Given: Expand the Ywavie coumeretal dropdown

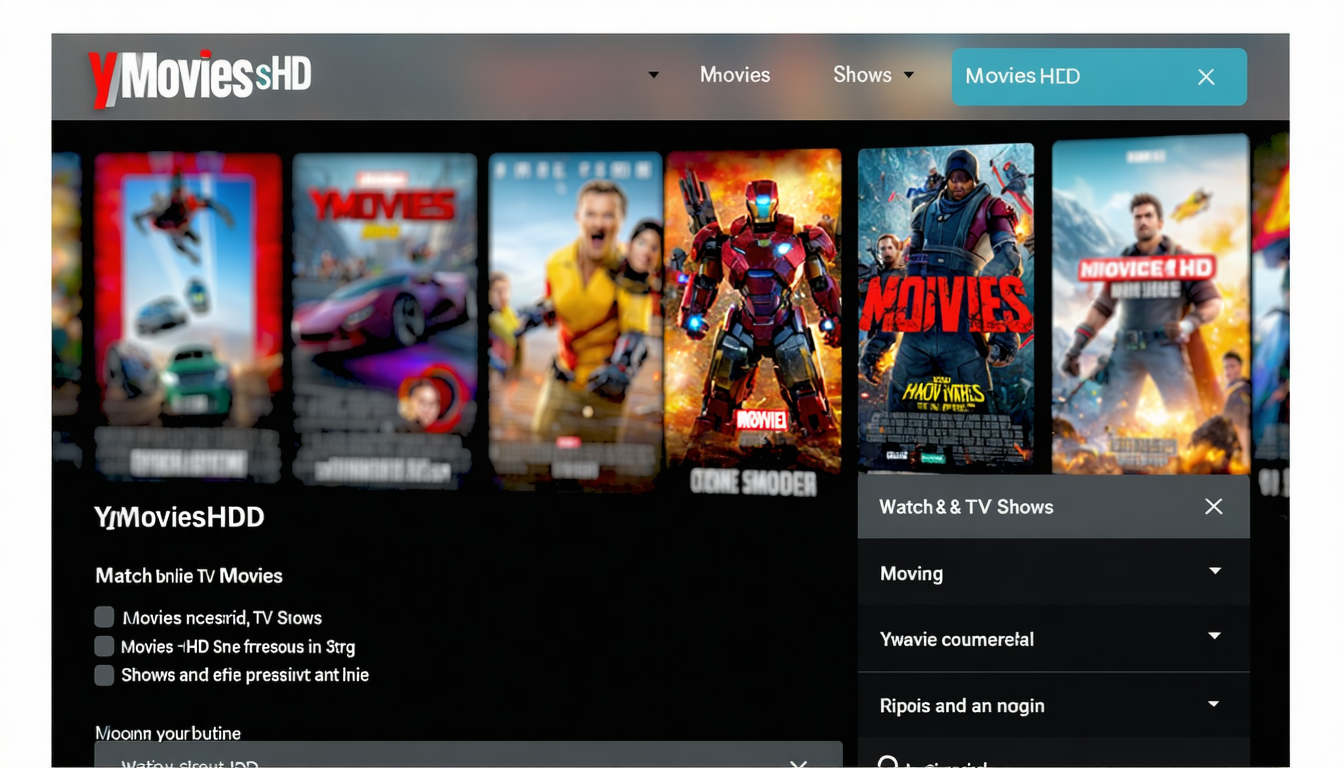Looking at the screenshot, I should click(1214, 637).
